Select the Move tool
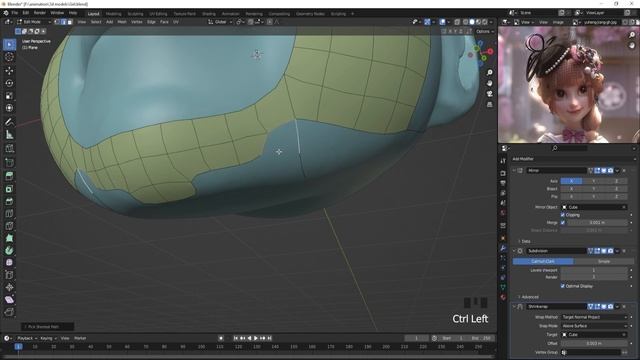640x360 pixels. [9, 71]
